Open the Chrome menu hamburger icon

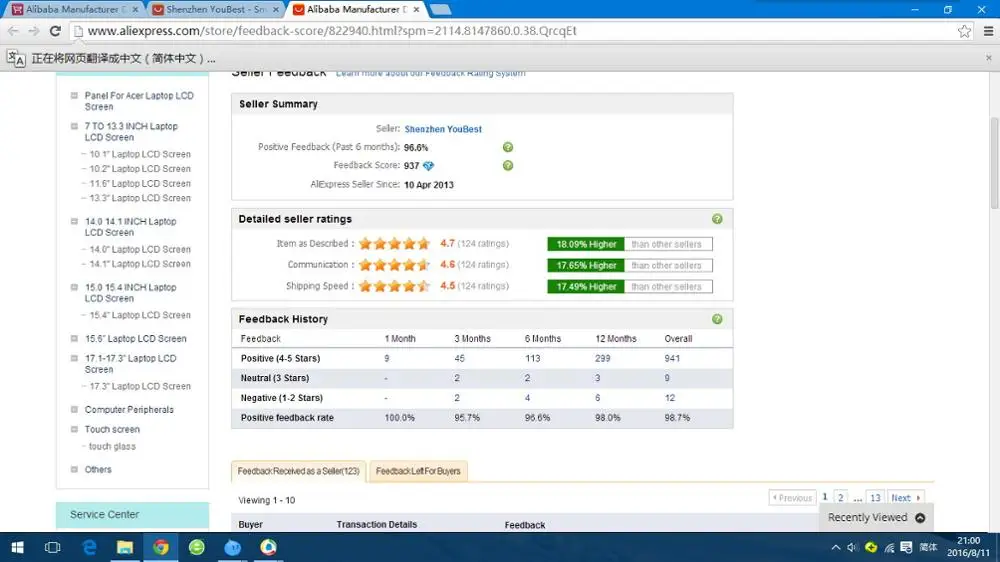click(x=988, y=31)
